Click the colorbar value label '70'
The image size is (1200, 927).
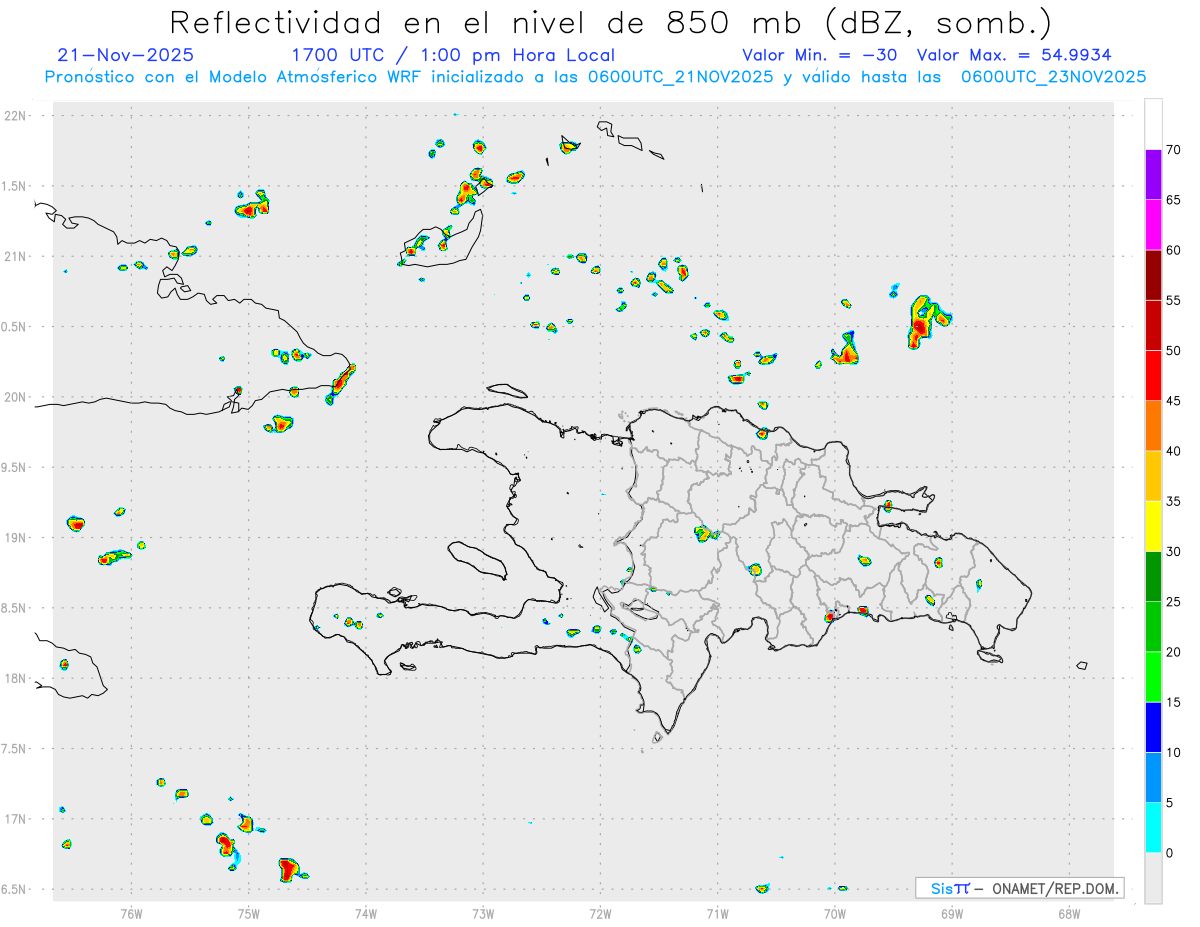click(x=1175, y=150)
